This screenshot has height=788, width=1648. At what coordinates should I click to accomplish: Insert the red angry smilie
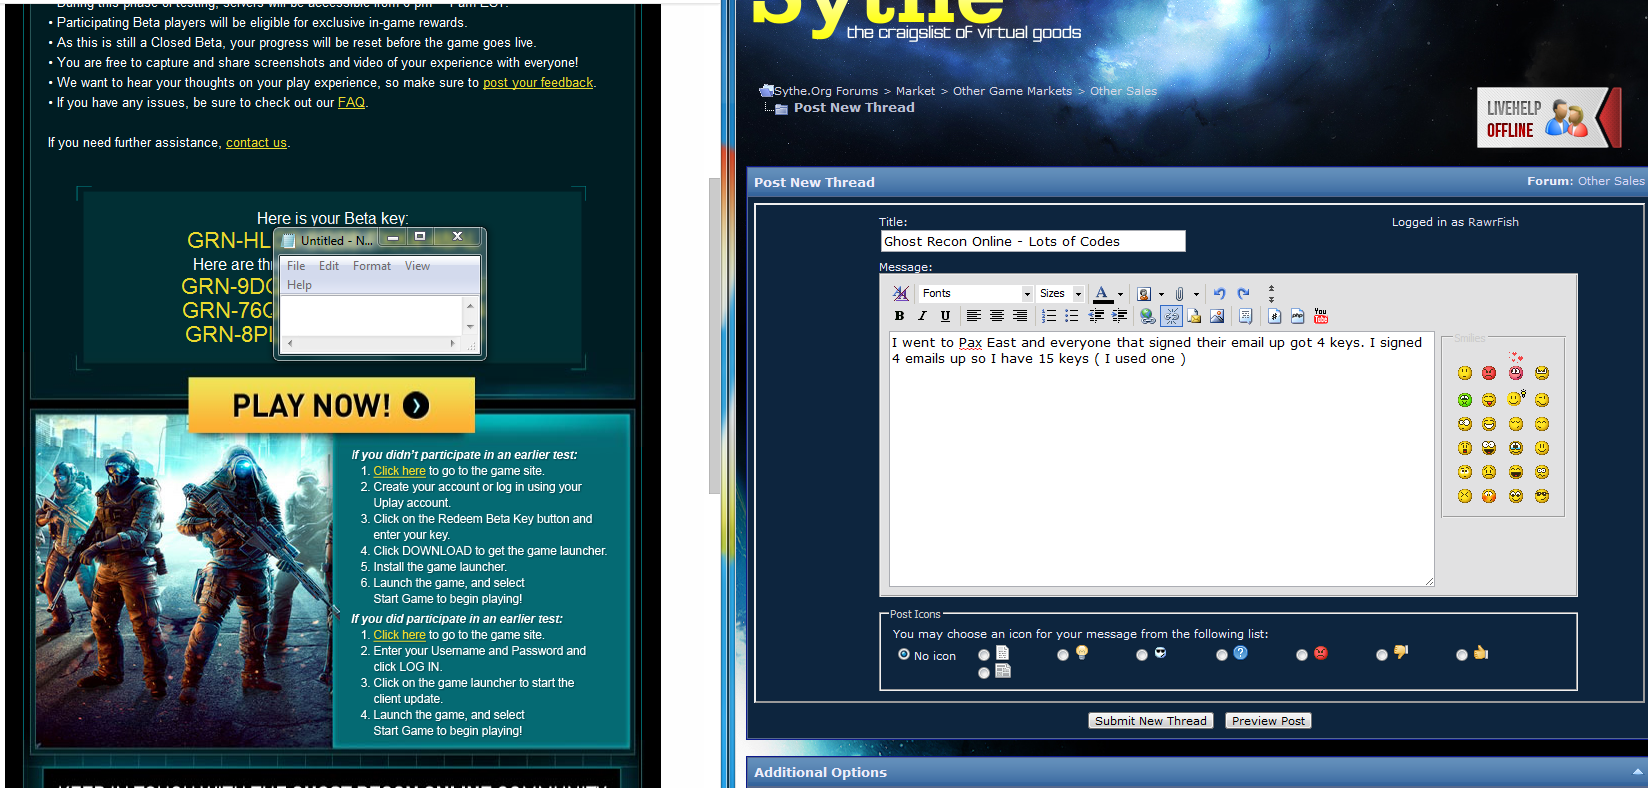click(x=1489, y=373)
